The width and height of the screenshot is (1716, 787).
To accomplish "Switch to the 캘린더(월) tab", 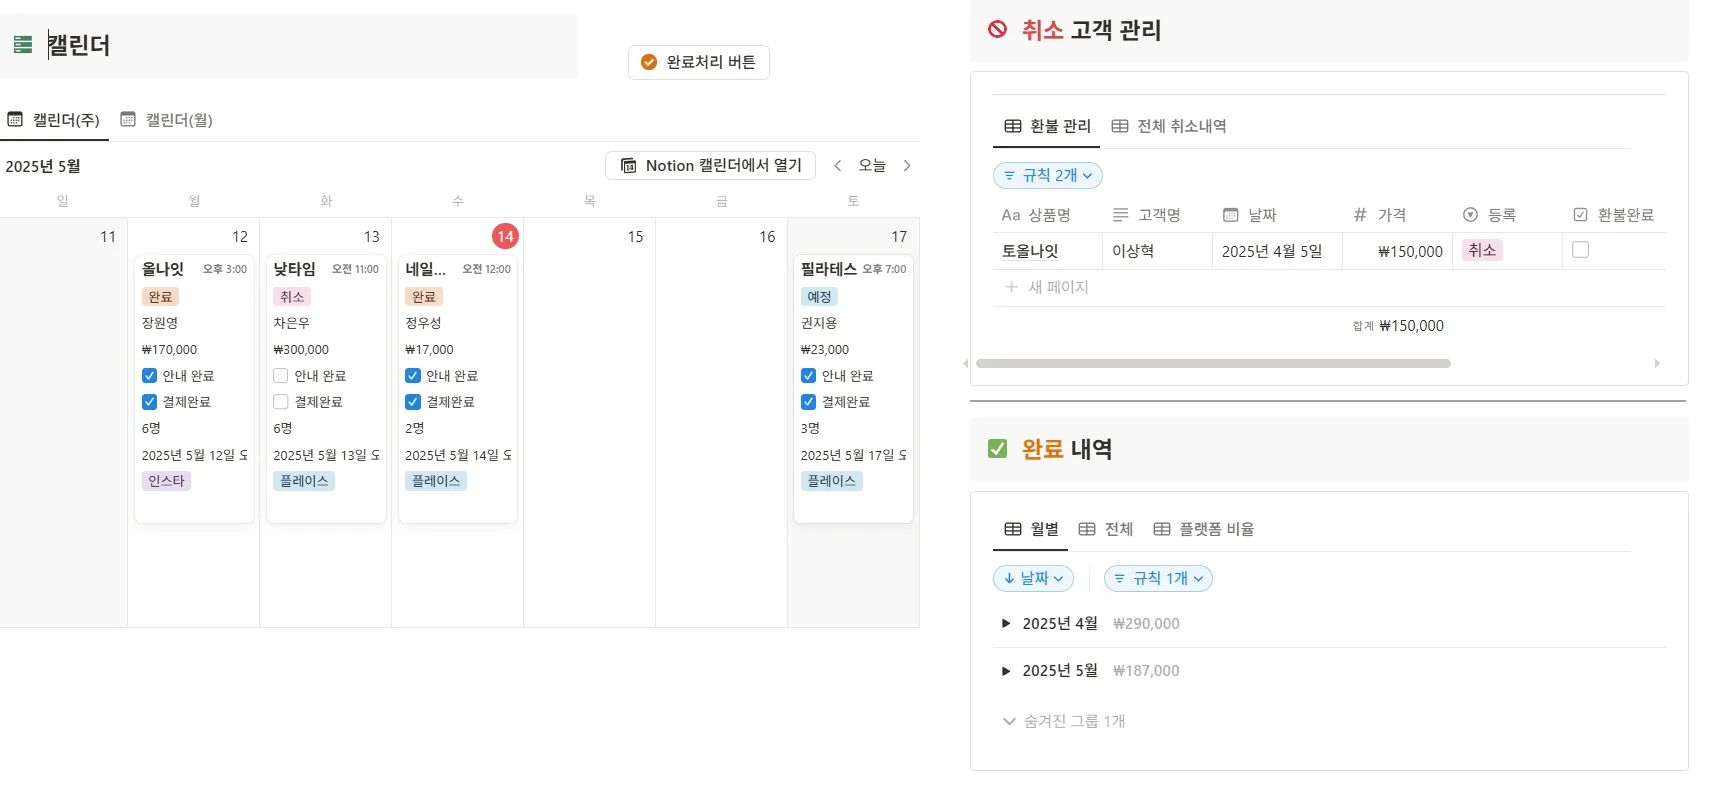I will pos(167,120).
